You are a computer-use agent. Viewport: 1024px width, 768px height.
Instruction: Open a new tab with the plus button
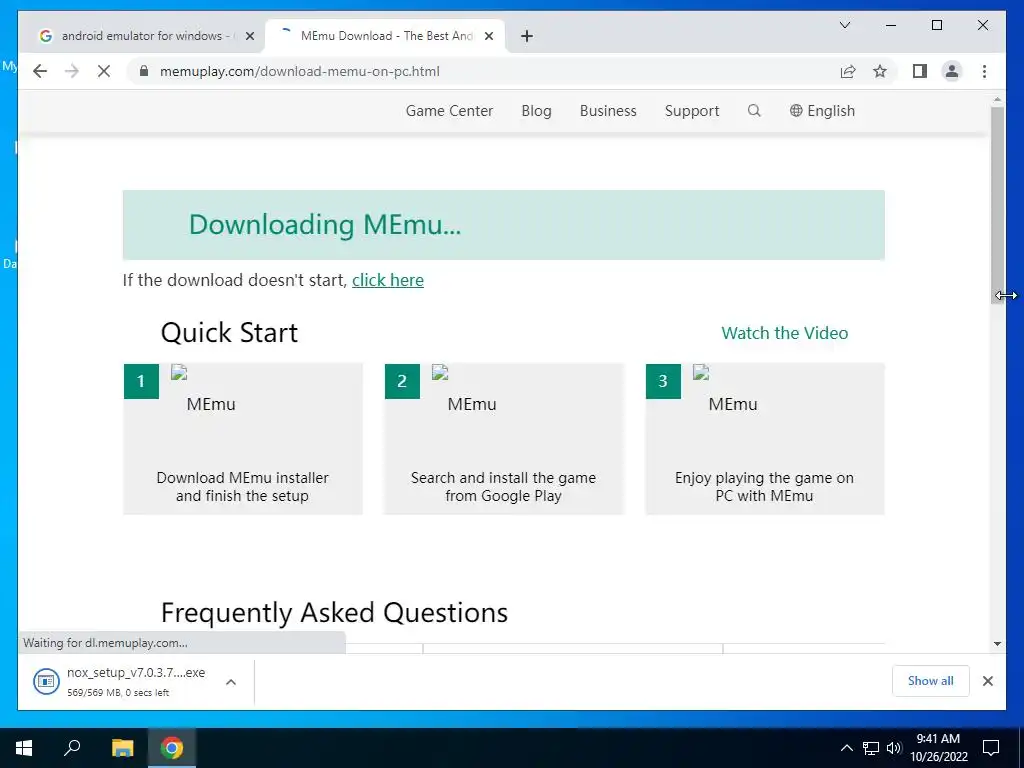point(527,36)
